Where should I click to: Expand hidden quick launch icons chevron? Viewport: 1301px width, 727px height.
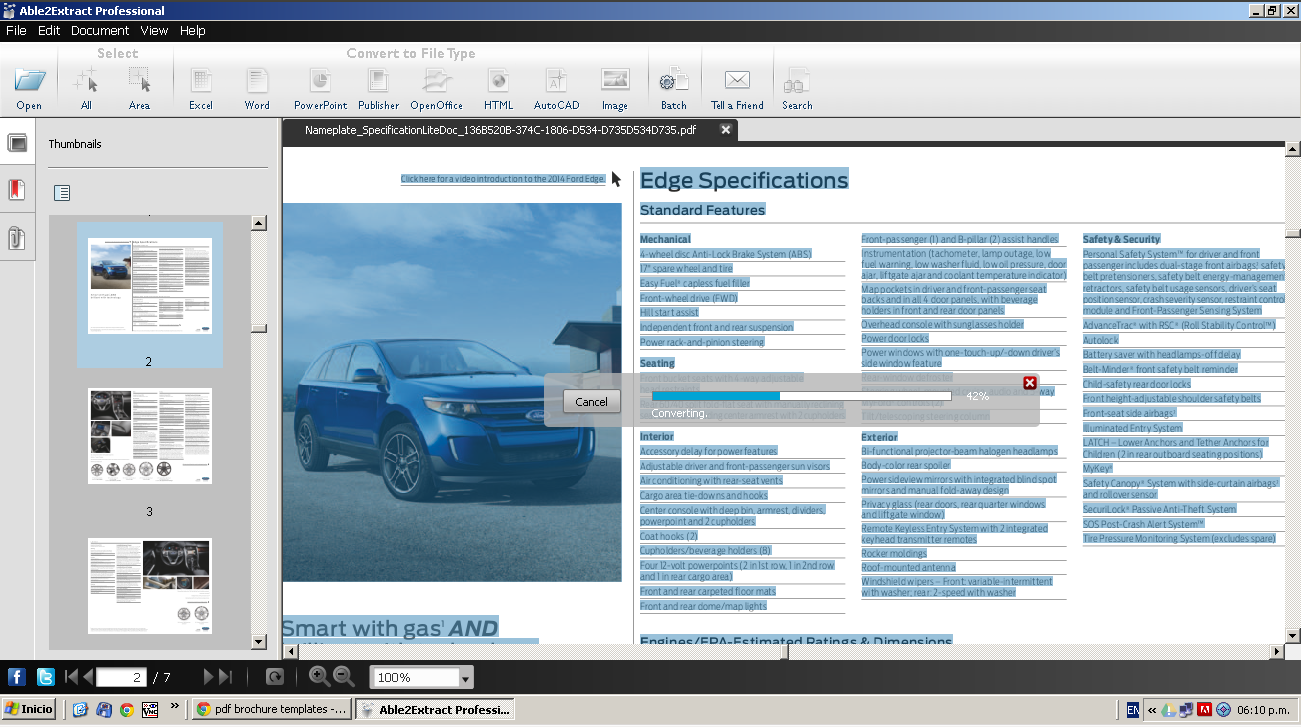pos(175,706)
